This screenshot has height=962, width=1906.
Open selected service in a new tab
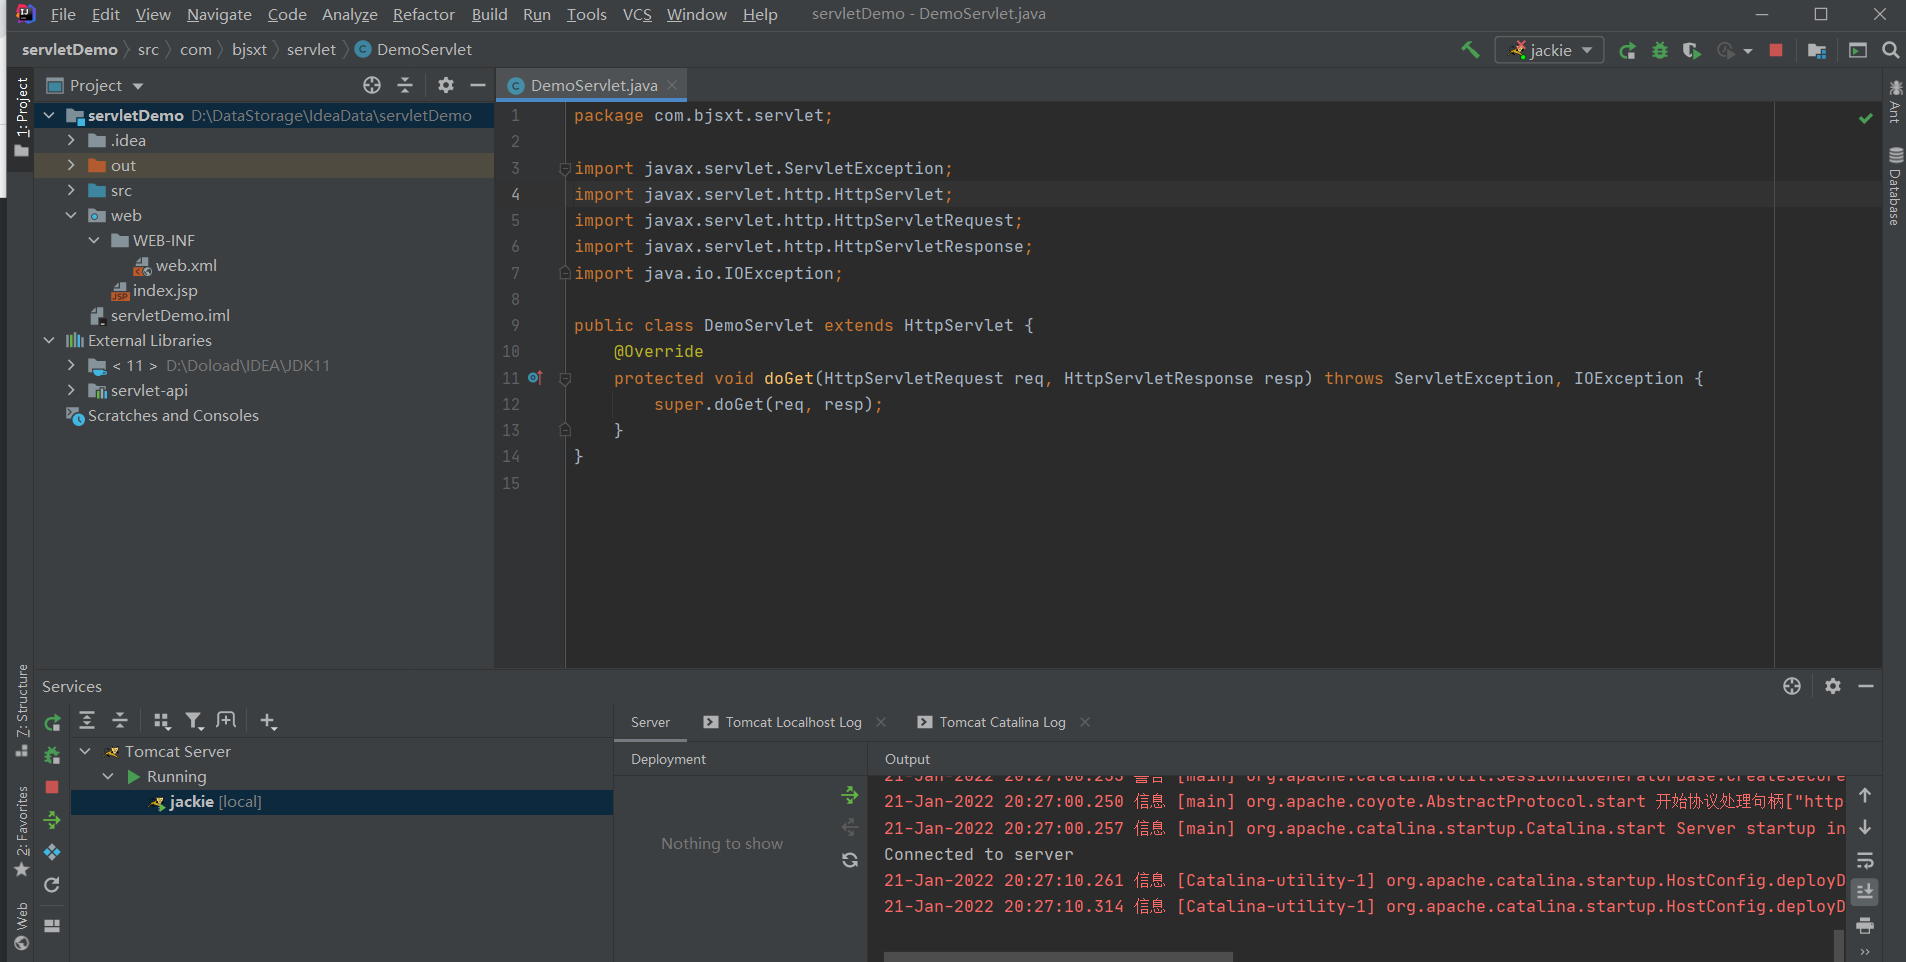(x=227, y=720)
